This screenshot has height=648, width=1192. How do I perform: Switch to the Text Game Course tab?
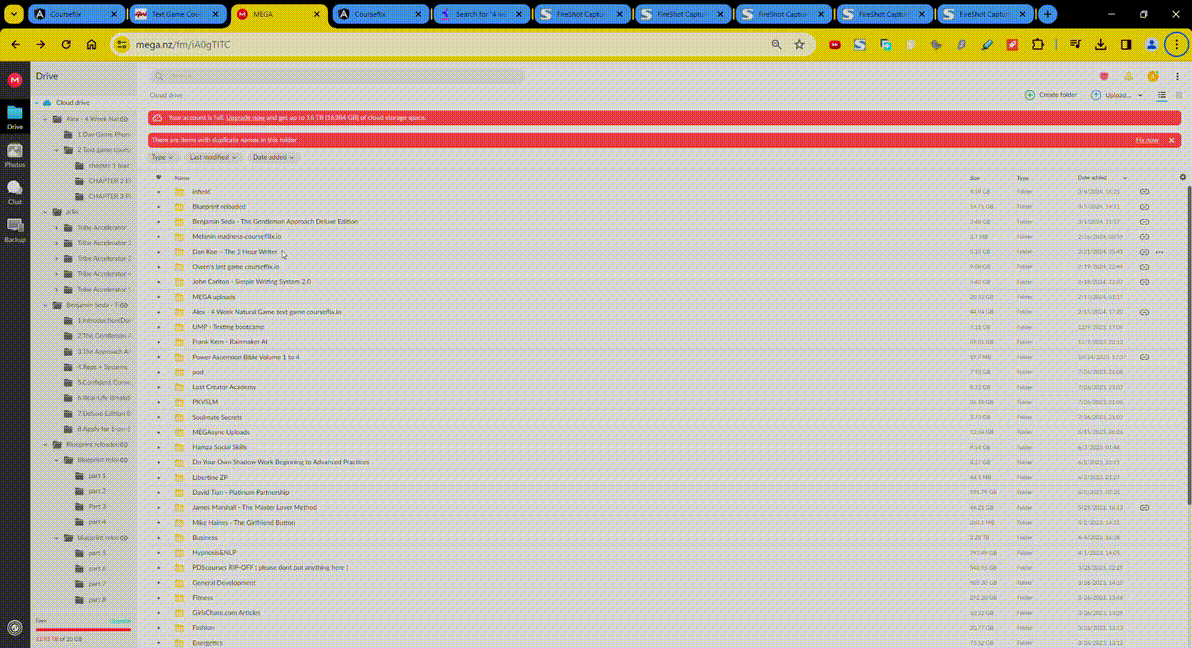click(x=176, y=14)
